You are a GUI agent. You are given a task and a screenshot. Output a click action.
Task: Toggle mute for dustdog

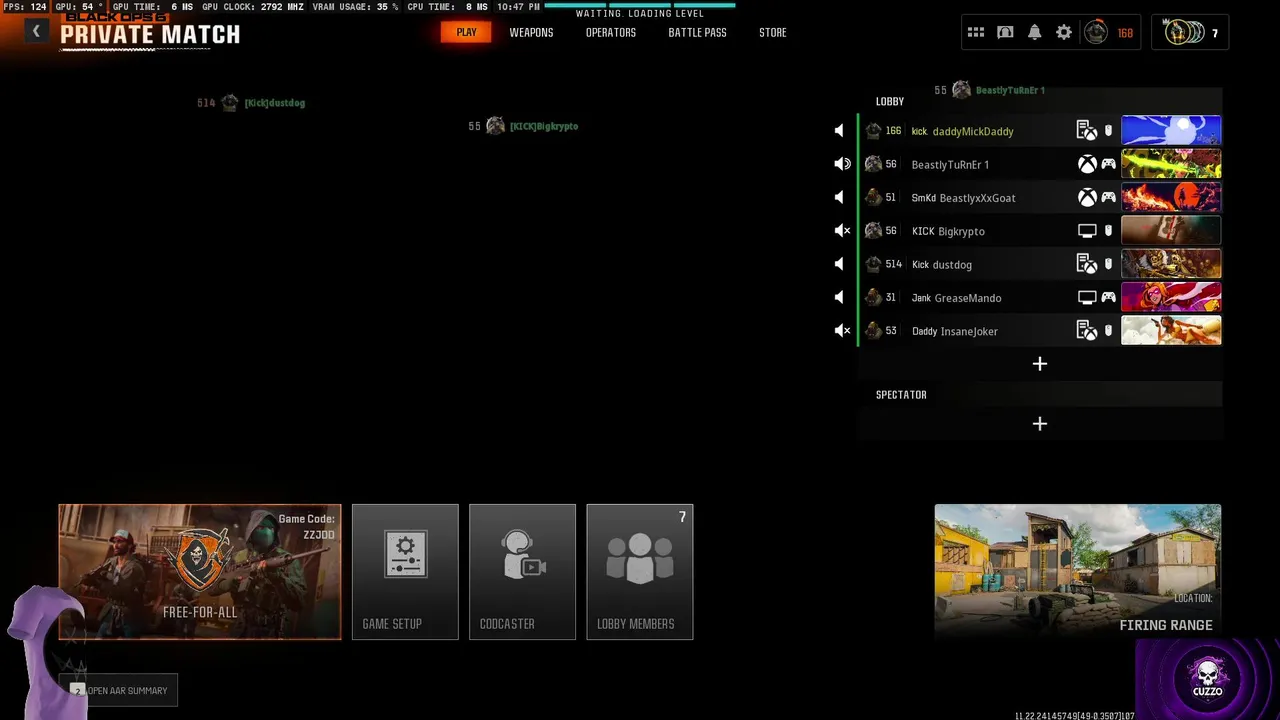coord(840,264)
